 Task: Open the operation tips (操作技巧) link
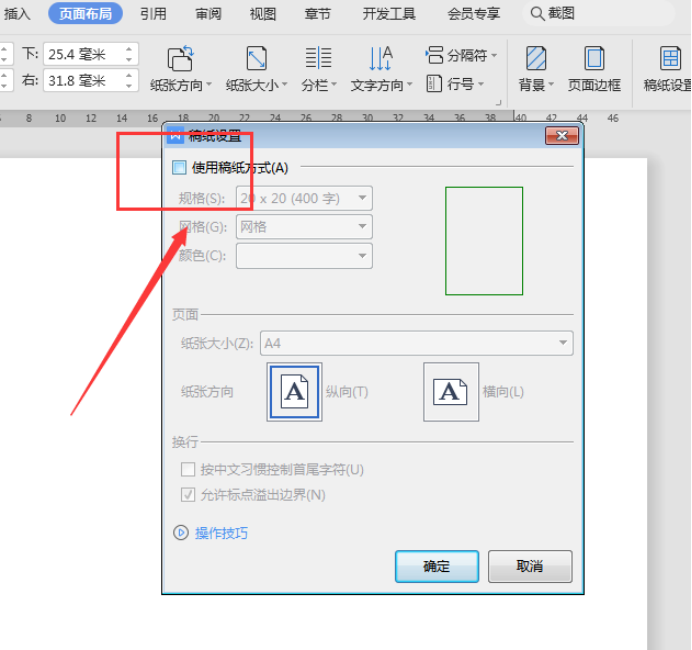(221, 533)
